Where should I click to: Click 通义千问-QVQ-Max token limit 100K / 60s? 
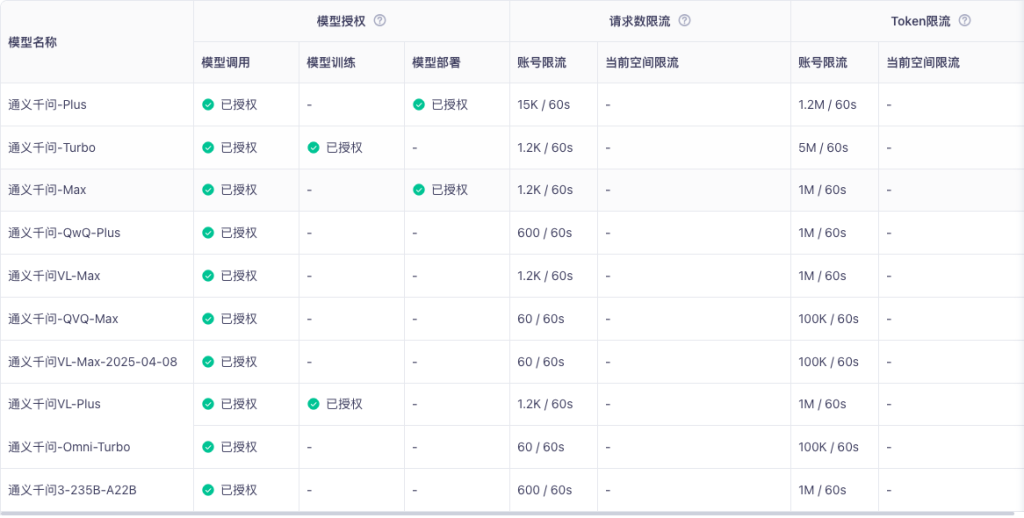point(829,319)
